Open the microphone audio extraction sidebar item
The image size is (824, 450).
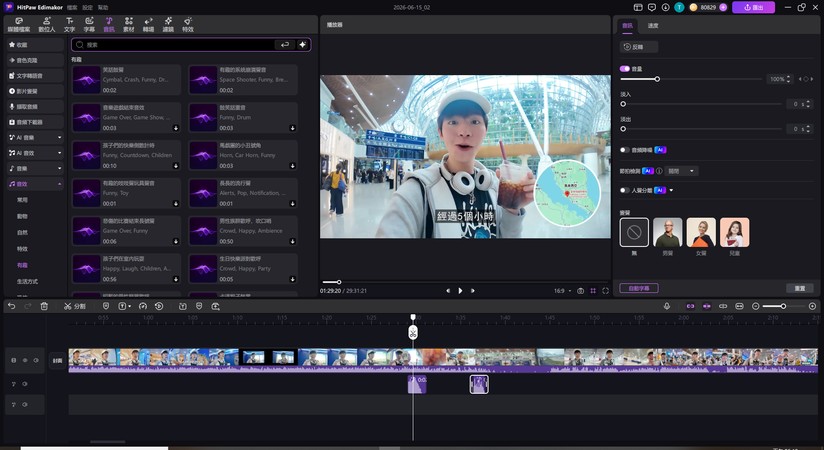(35, 106)
